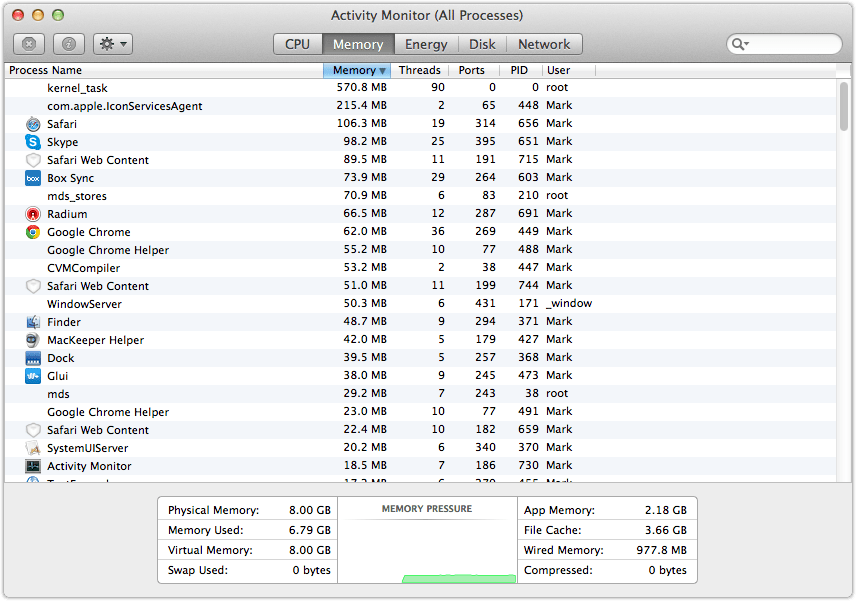856x601 pixels.
Task: Sort by Process Name column
Action: pos(164,70)
